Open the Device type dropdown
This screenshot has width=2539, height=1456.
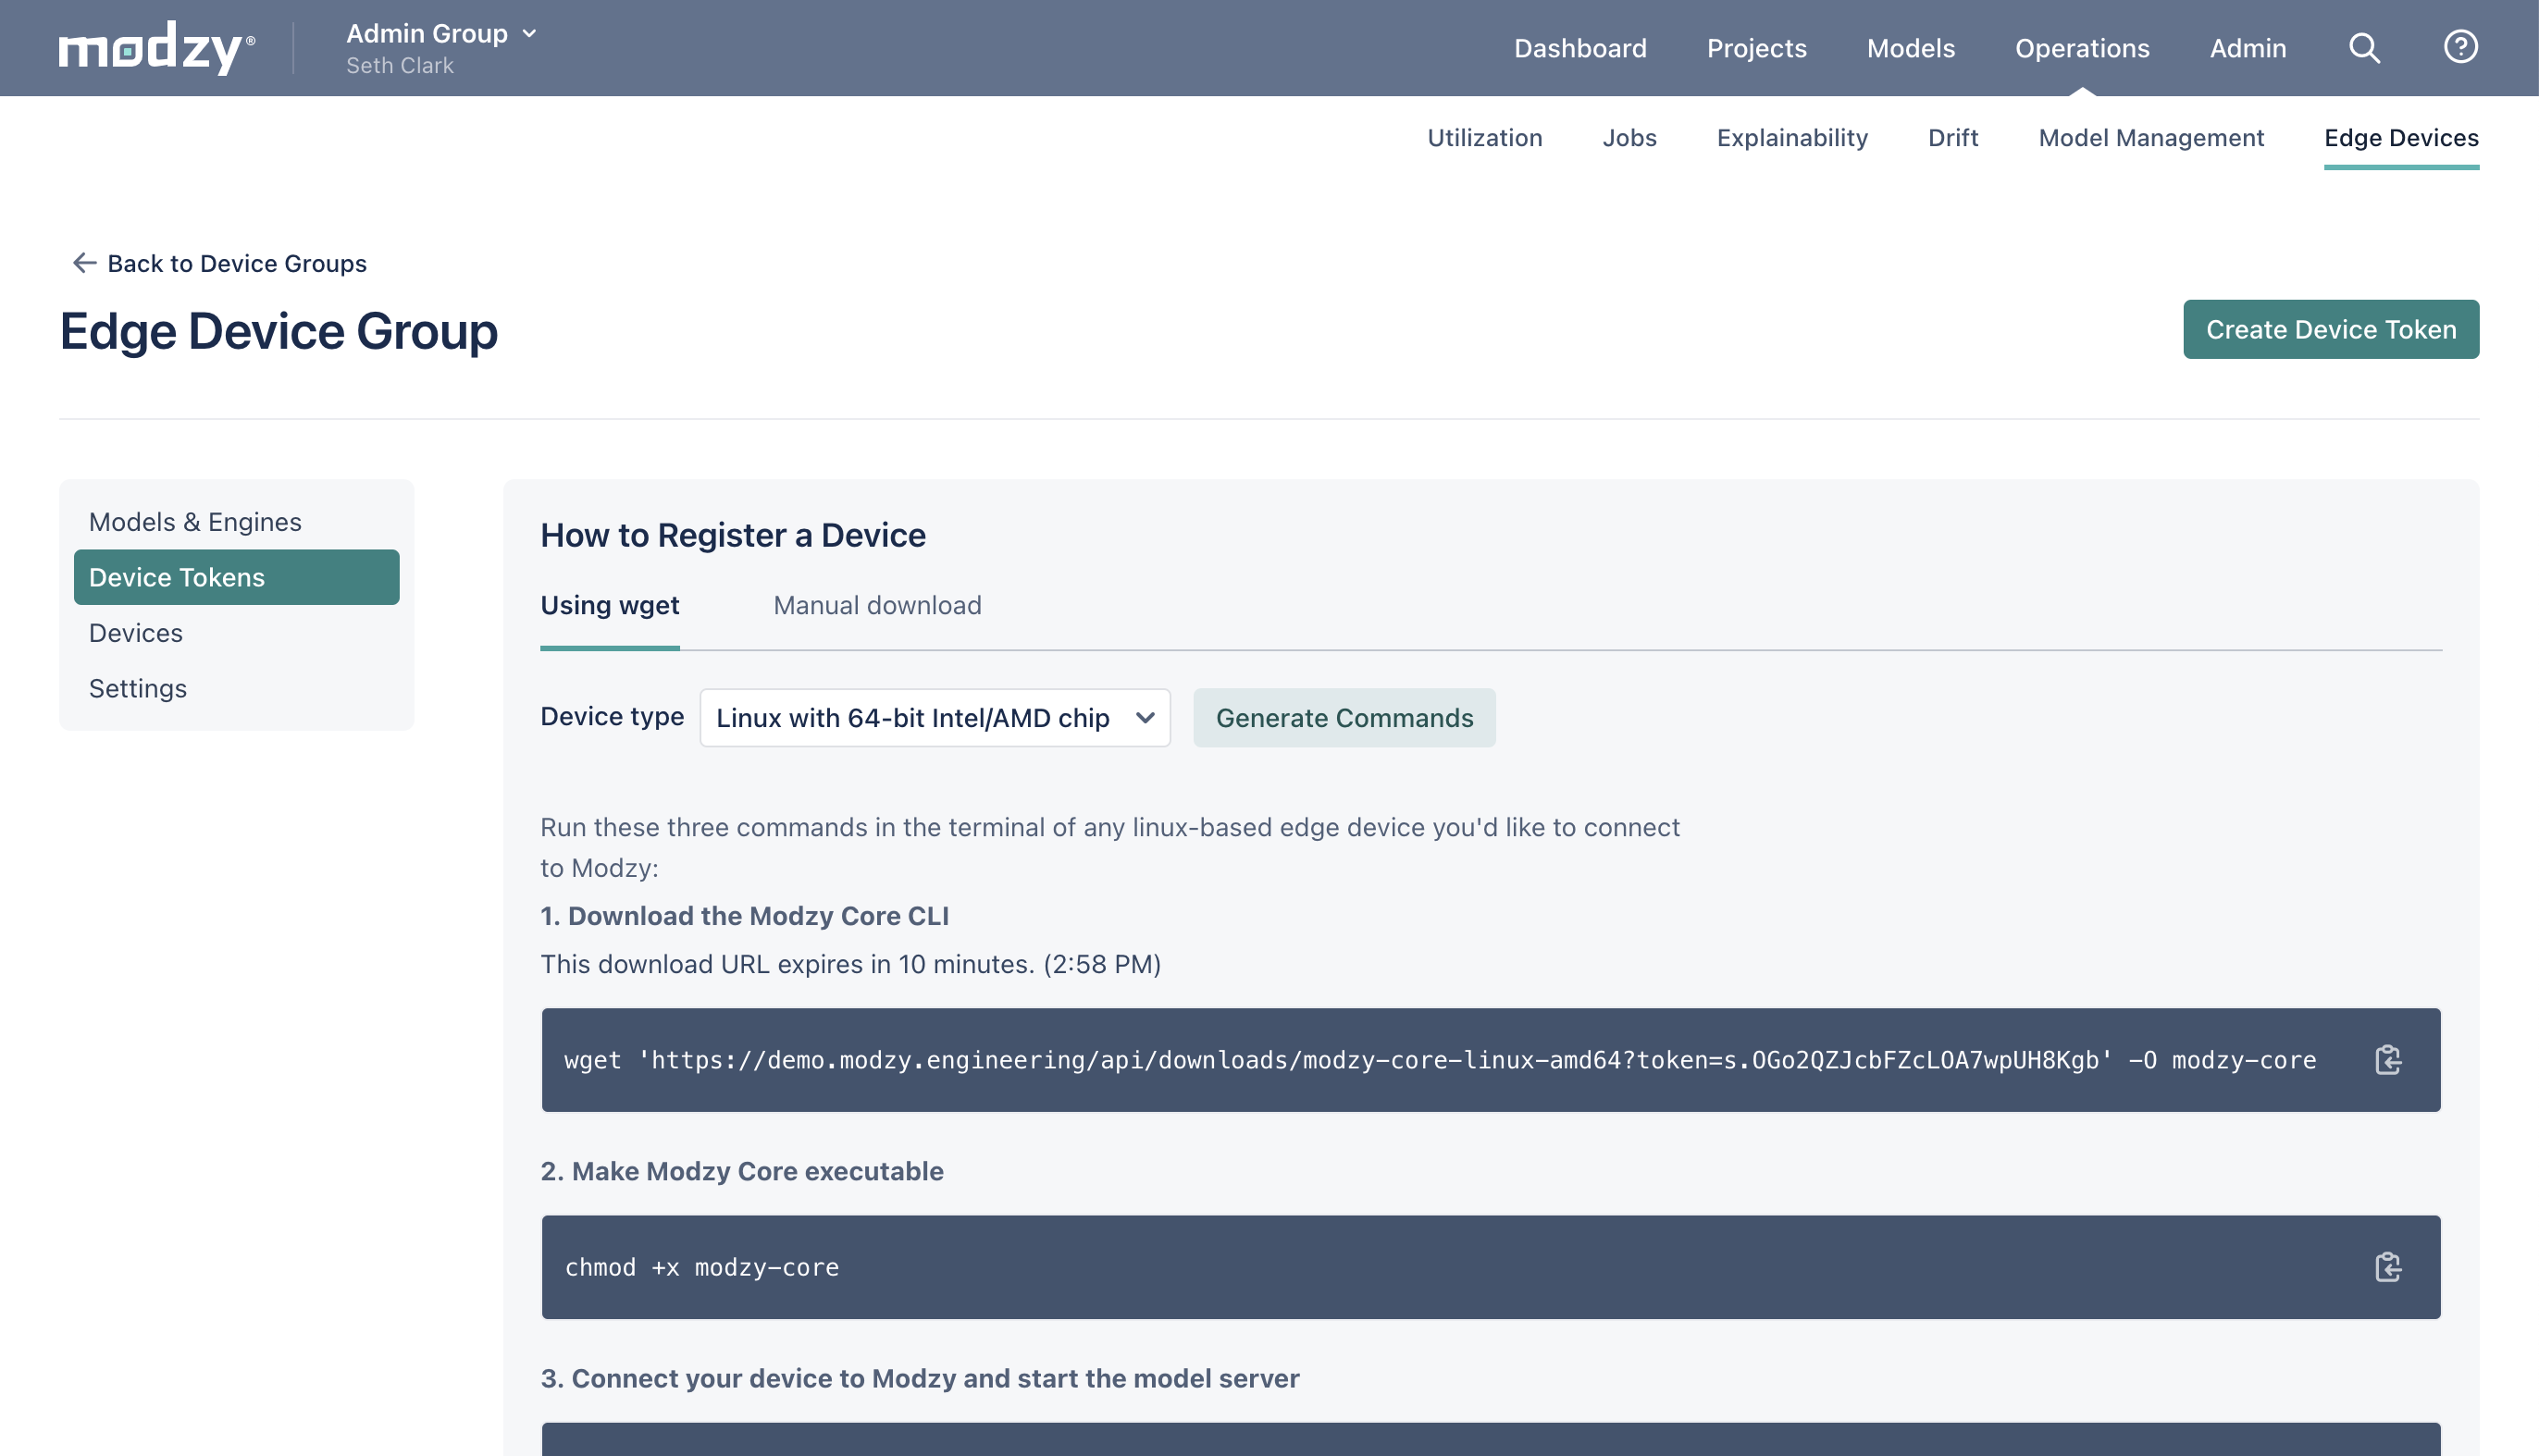tap(934, 718)
